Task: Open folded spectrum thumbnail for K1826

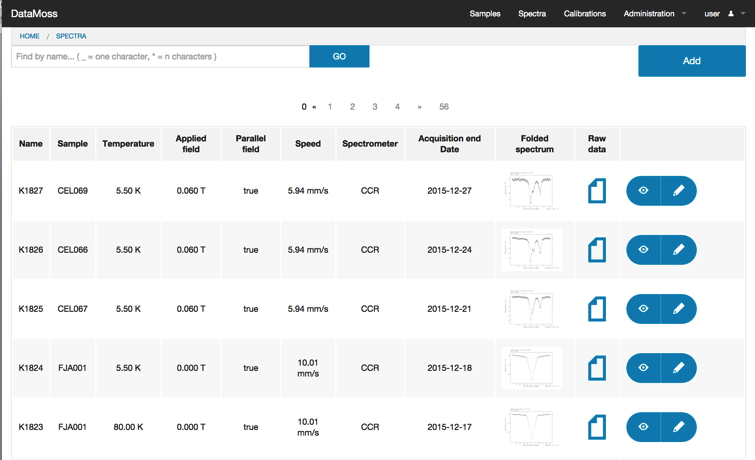Action: pyautogui.click(x=532, y=250)
